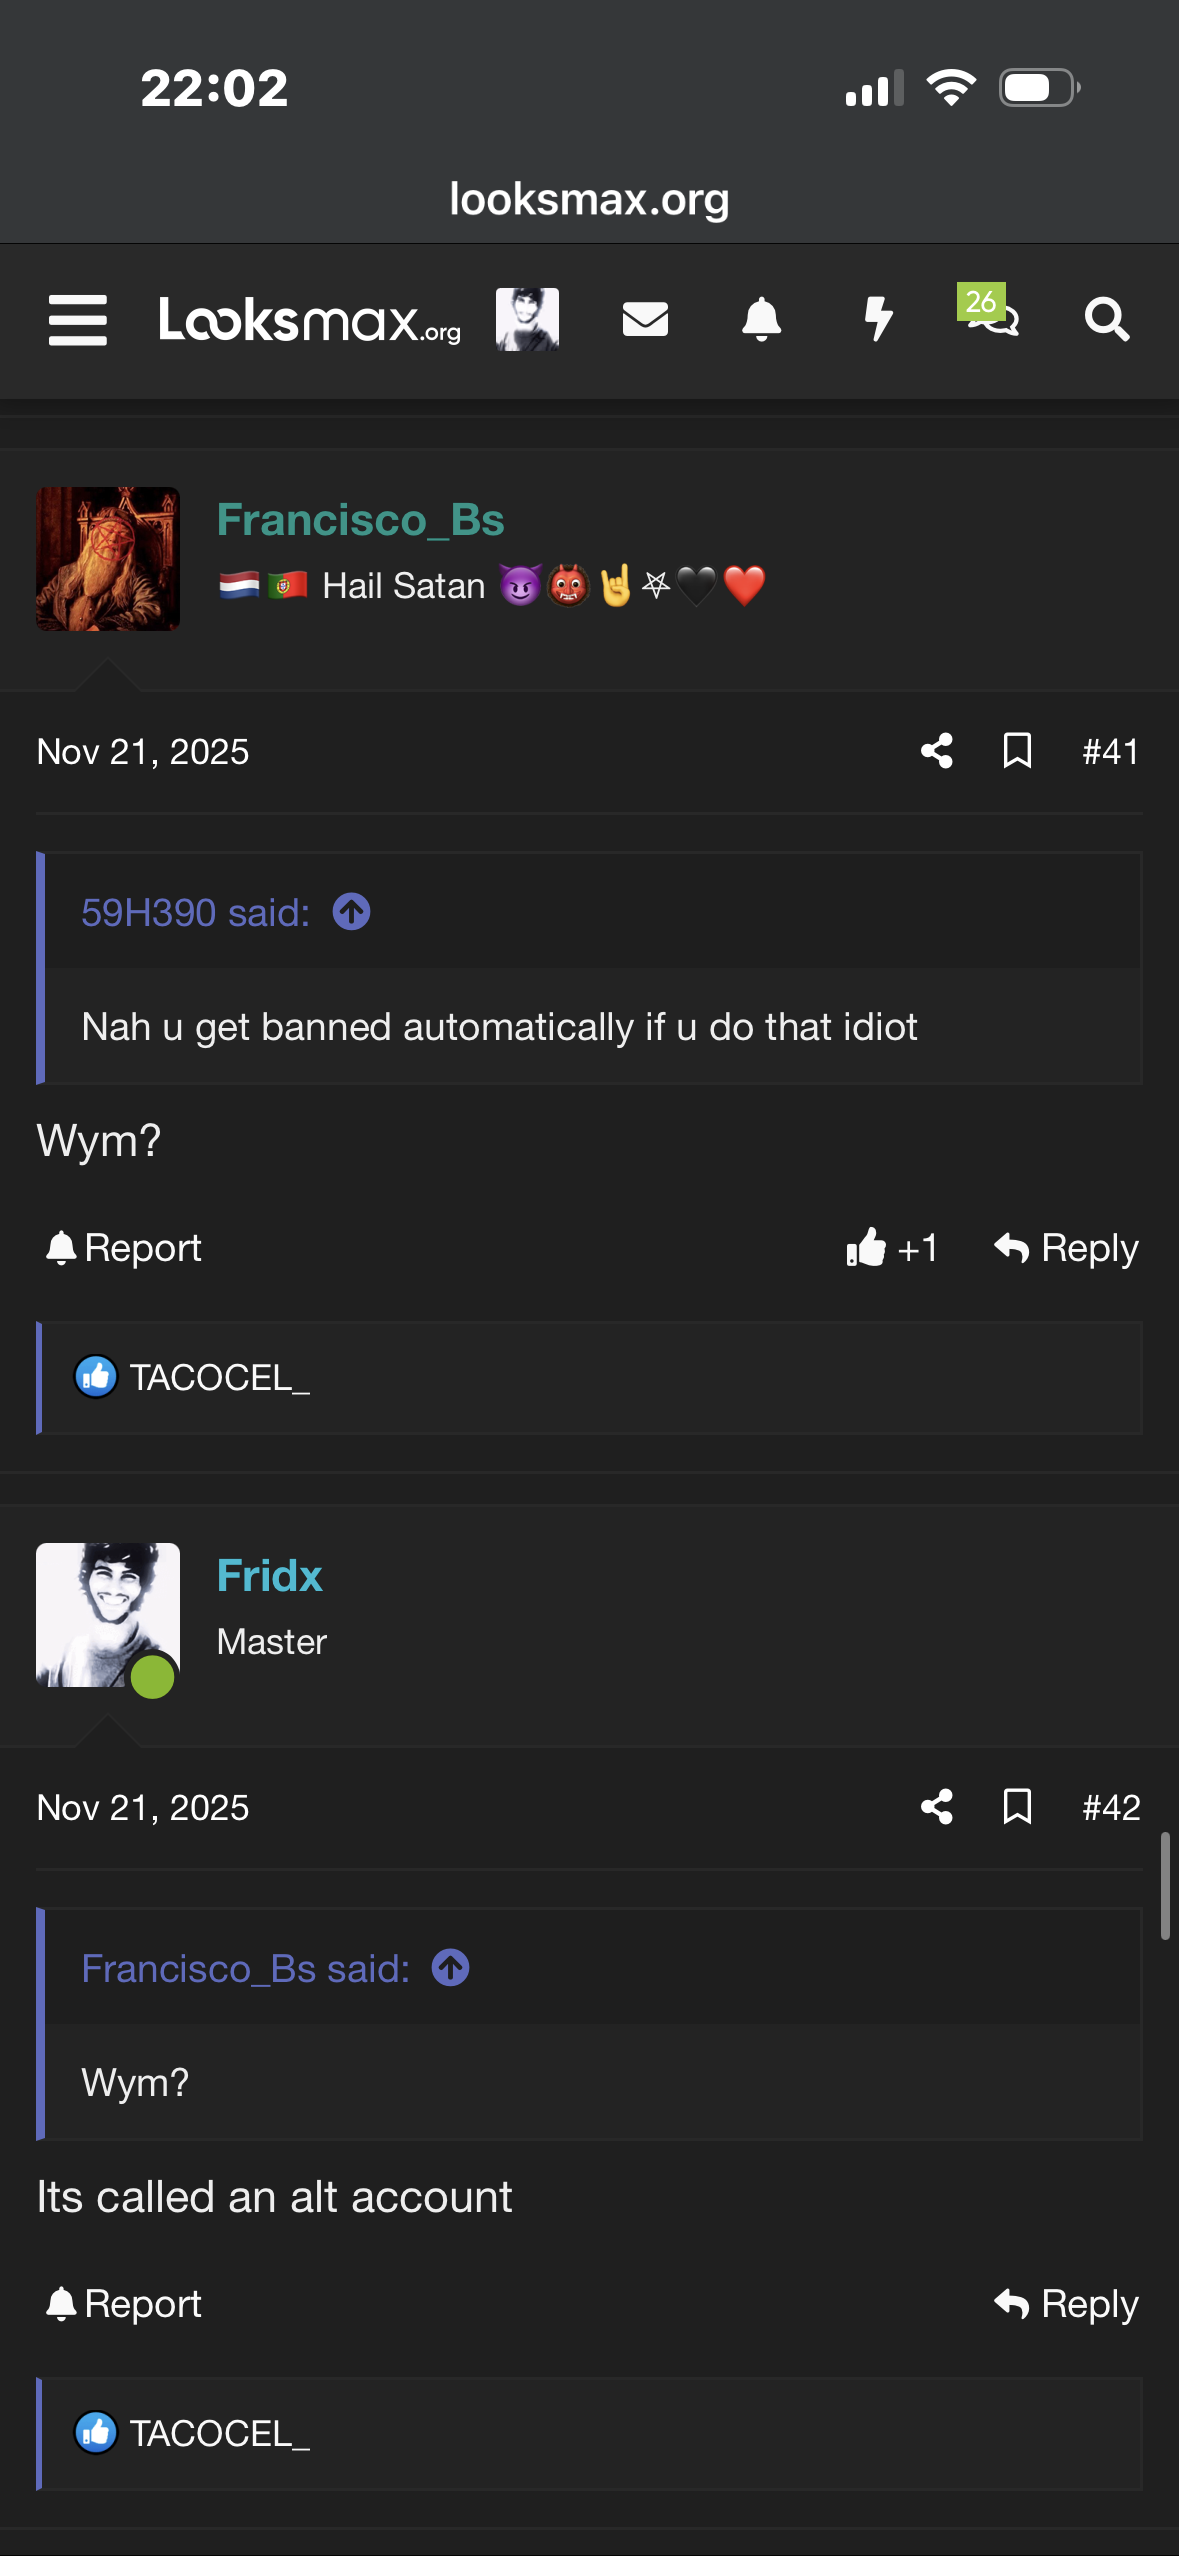Reply to Fridx's post #42
1179x2556 pixels.
(1066, 2304)
